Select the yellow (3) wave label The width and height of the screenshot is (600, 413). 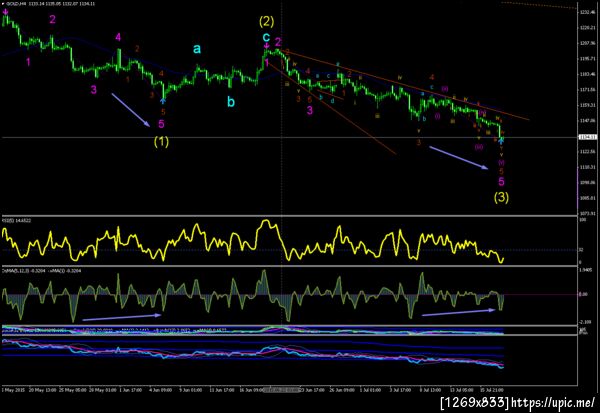[501, 197]
